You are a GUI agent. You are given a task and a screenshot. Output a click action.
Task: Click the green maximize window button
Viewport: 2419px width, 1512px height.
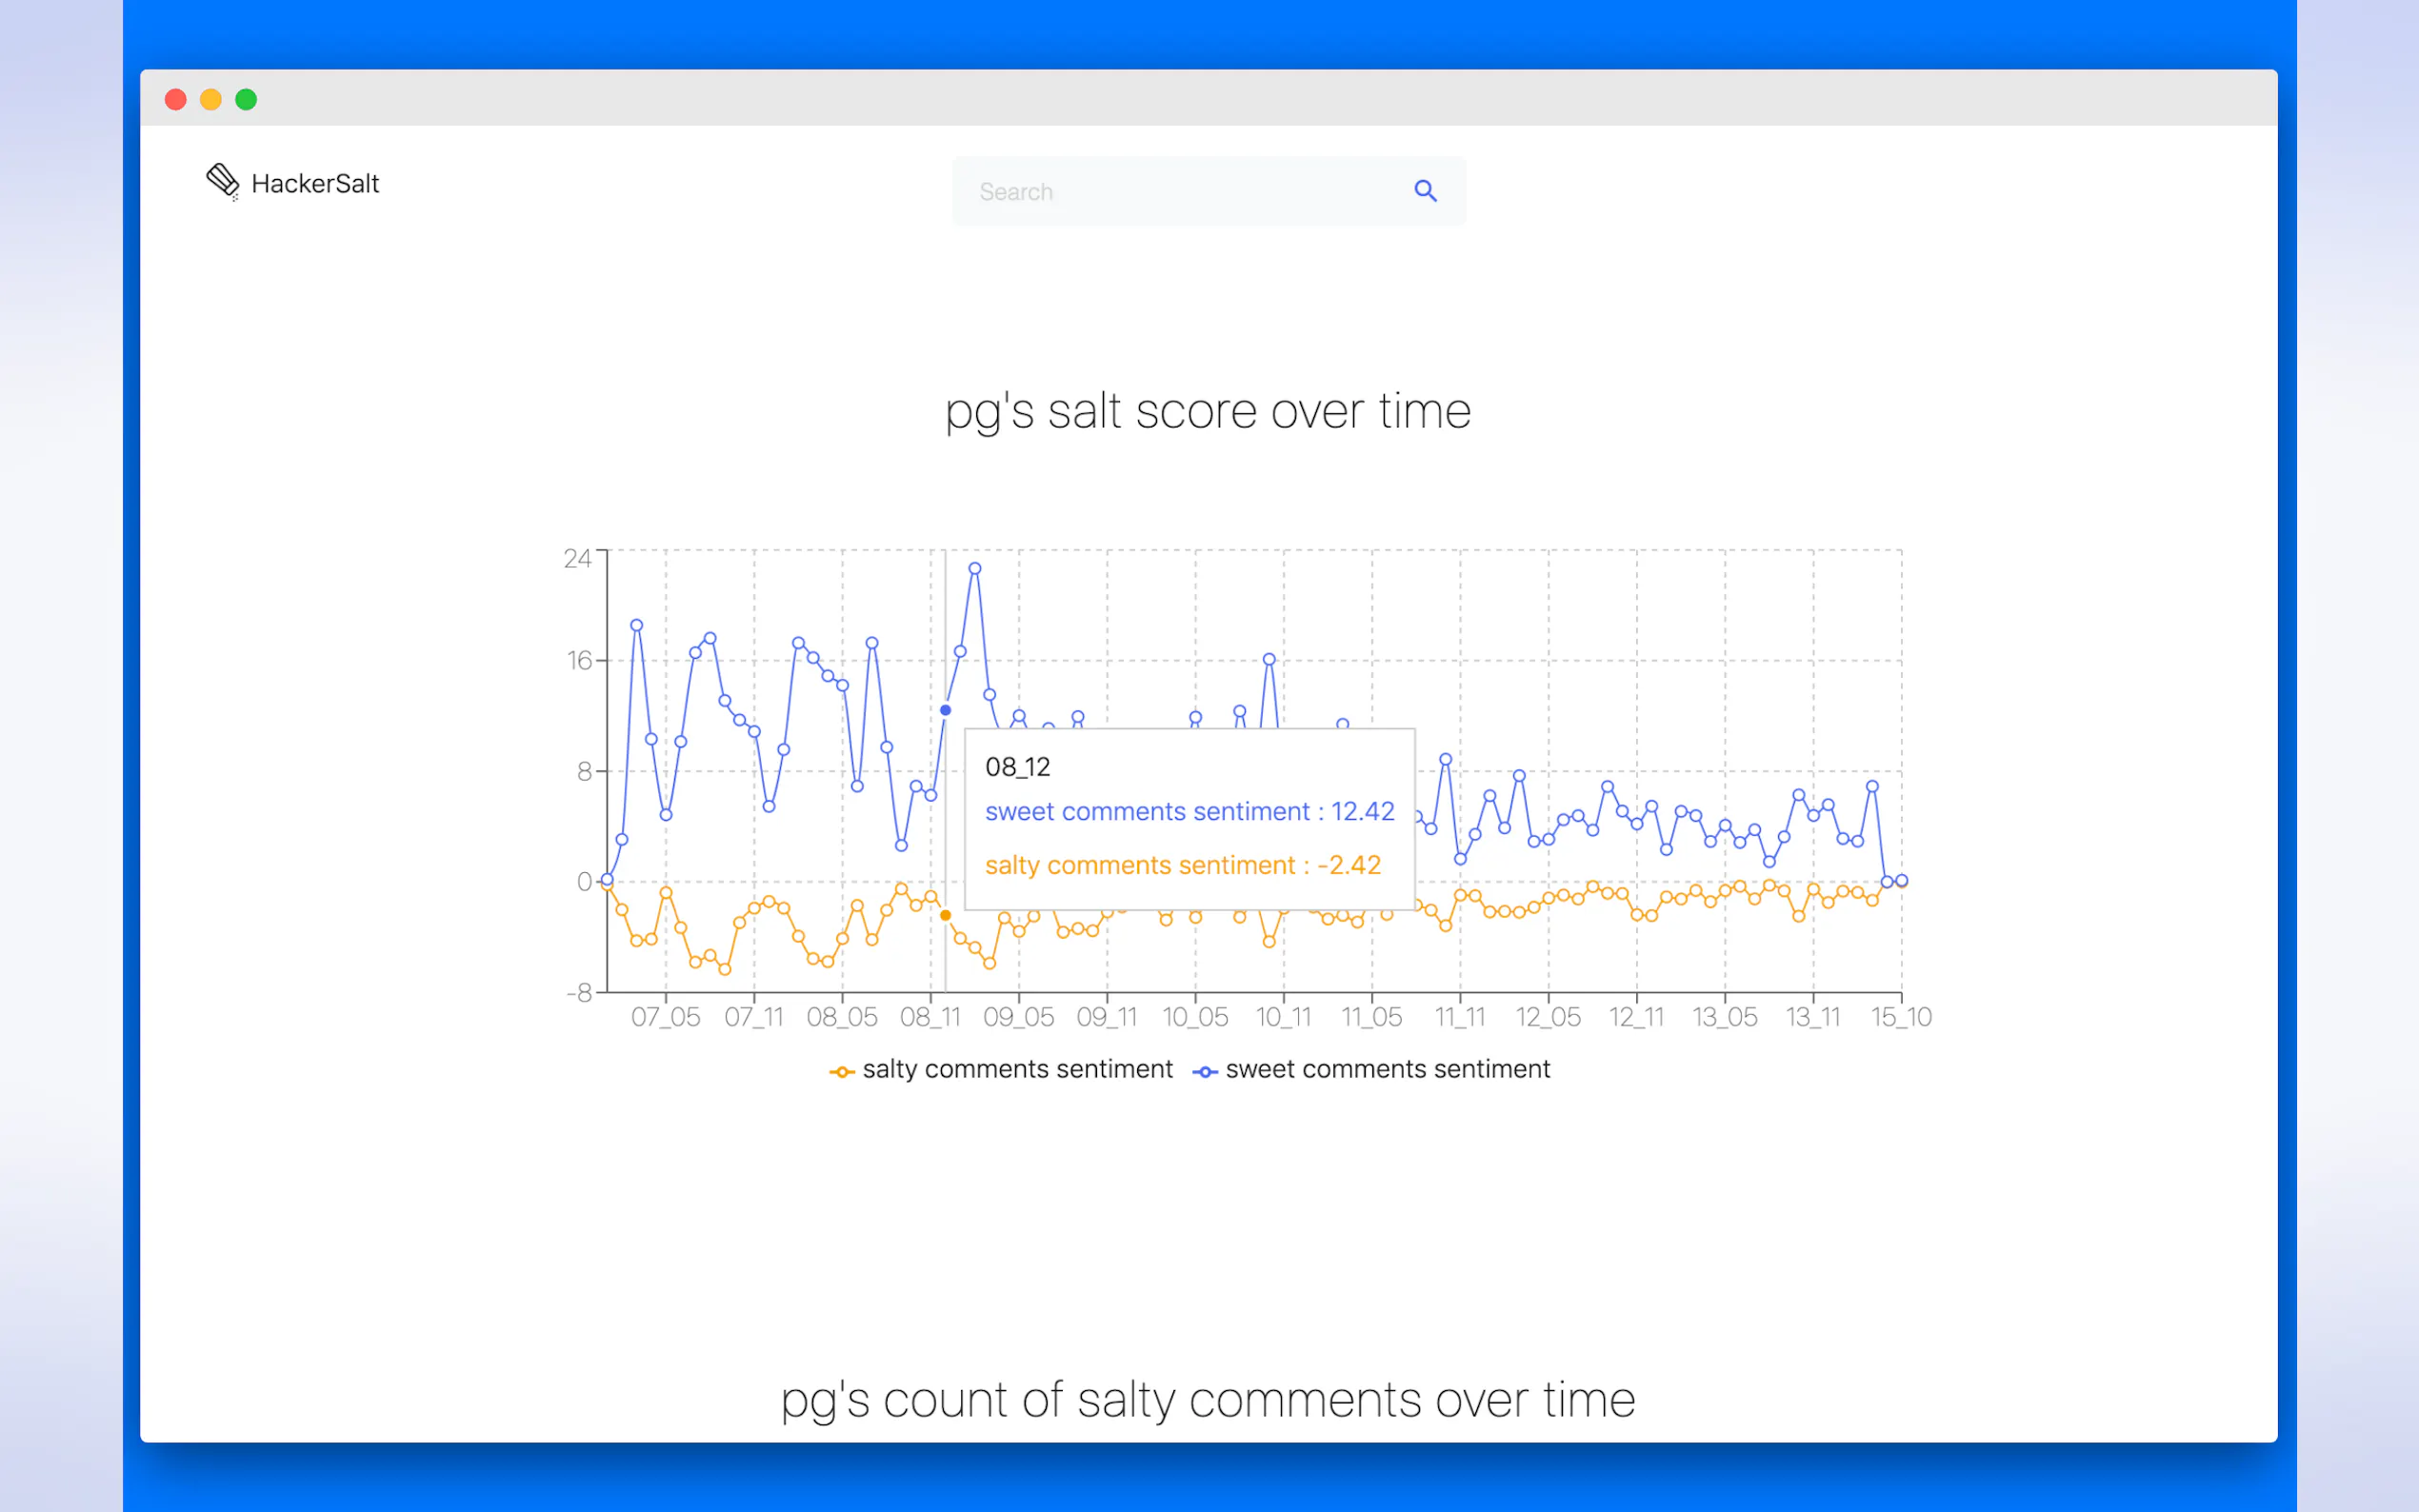click(246, 99)
